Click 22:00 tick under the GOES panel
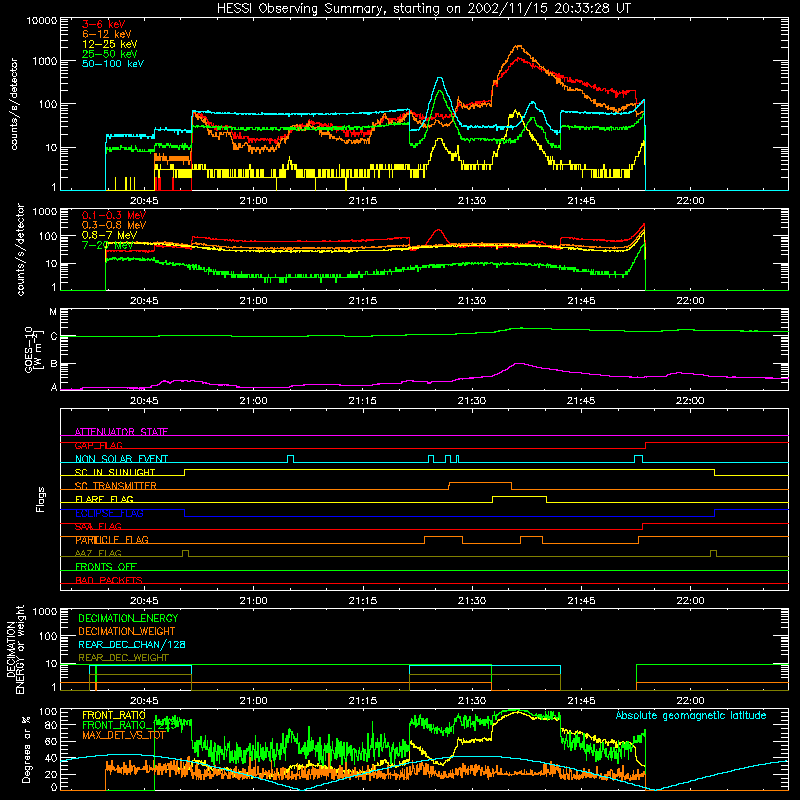Image resolution: width=800 pixels, height=800 pixels. point(690,401)
